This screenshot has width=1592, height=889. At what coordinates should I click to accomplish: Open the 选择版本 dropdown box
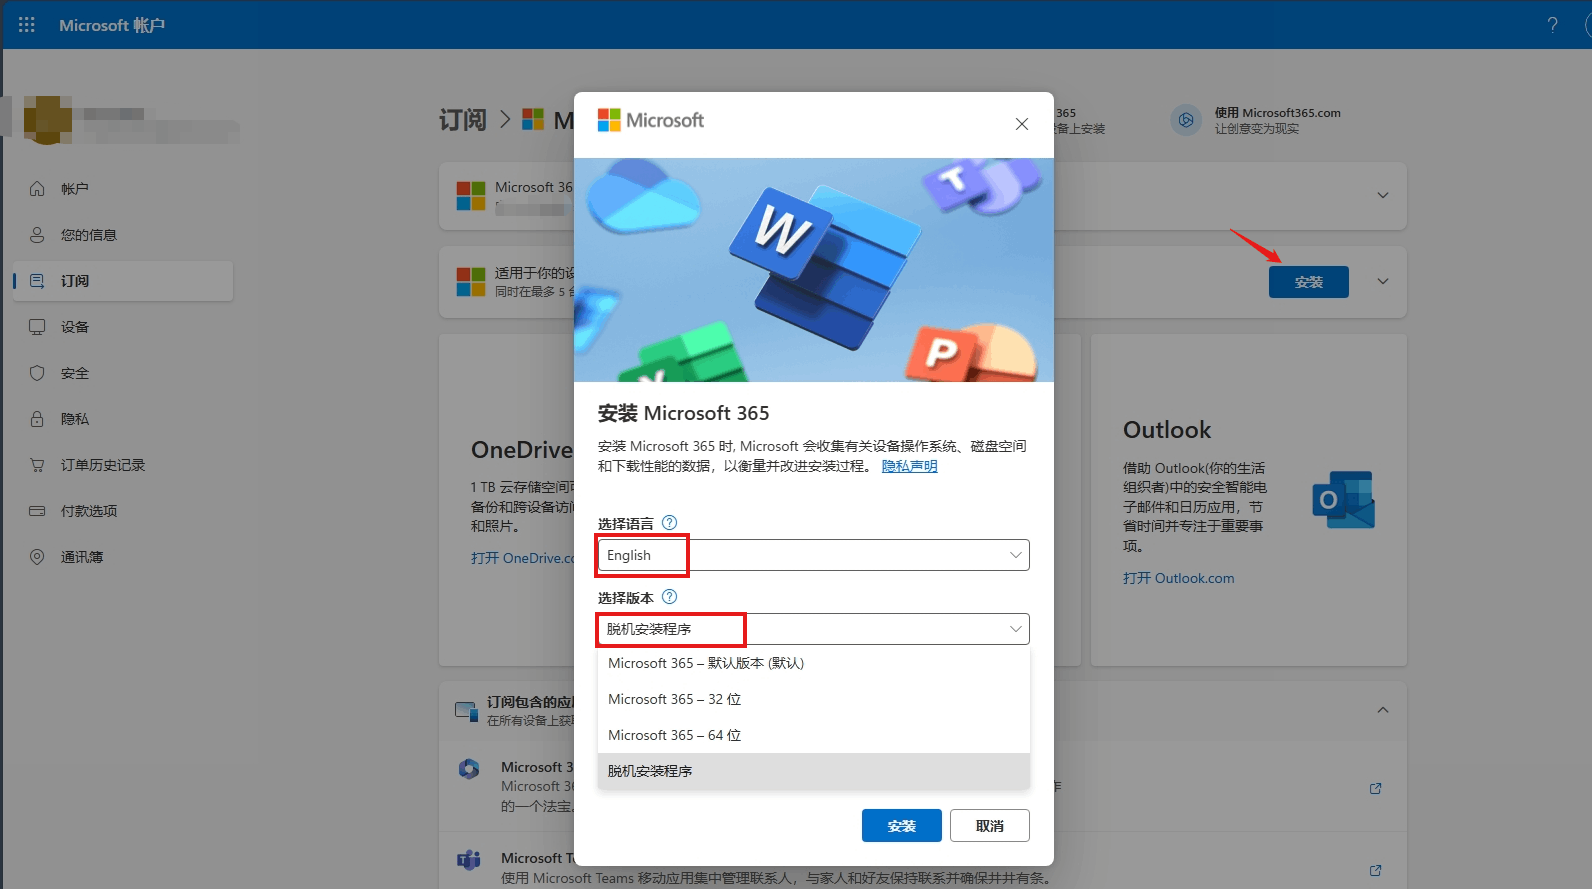pyautogui.click(x=813, y=629)
